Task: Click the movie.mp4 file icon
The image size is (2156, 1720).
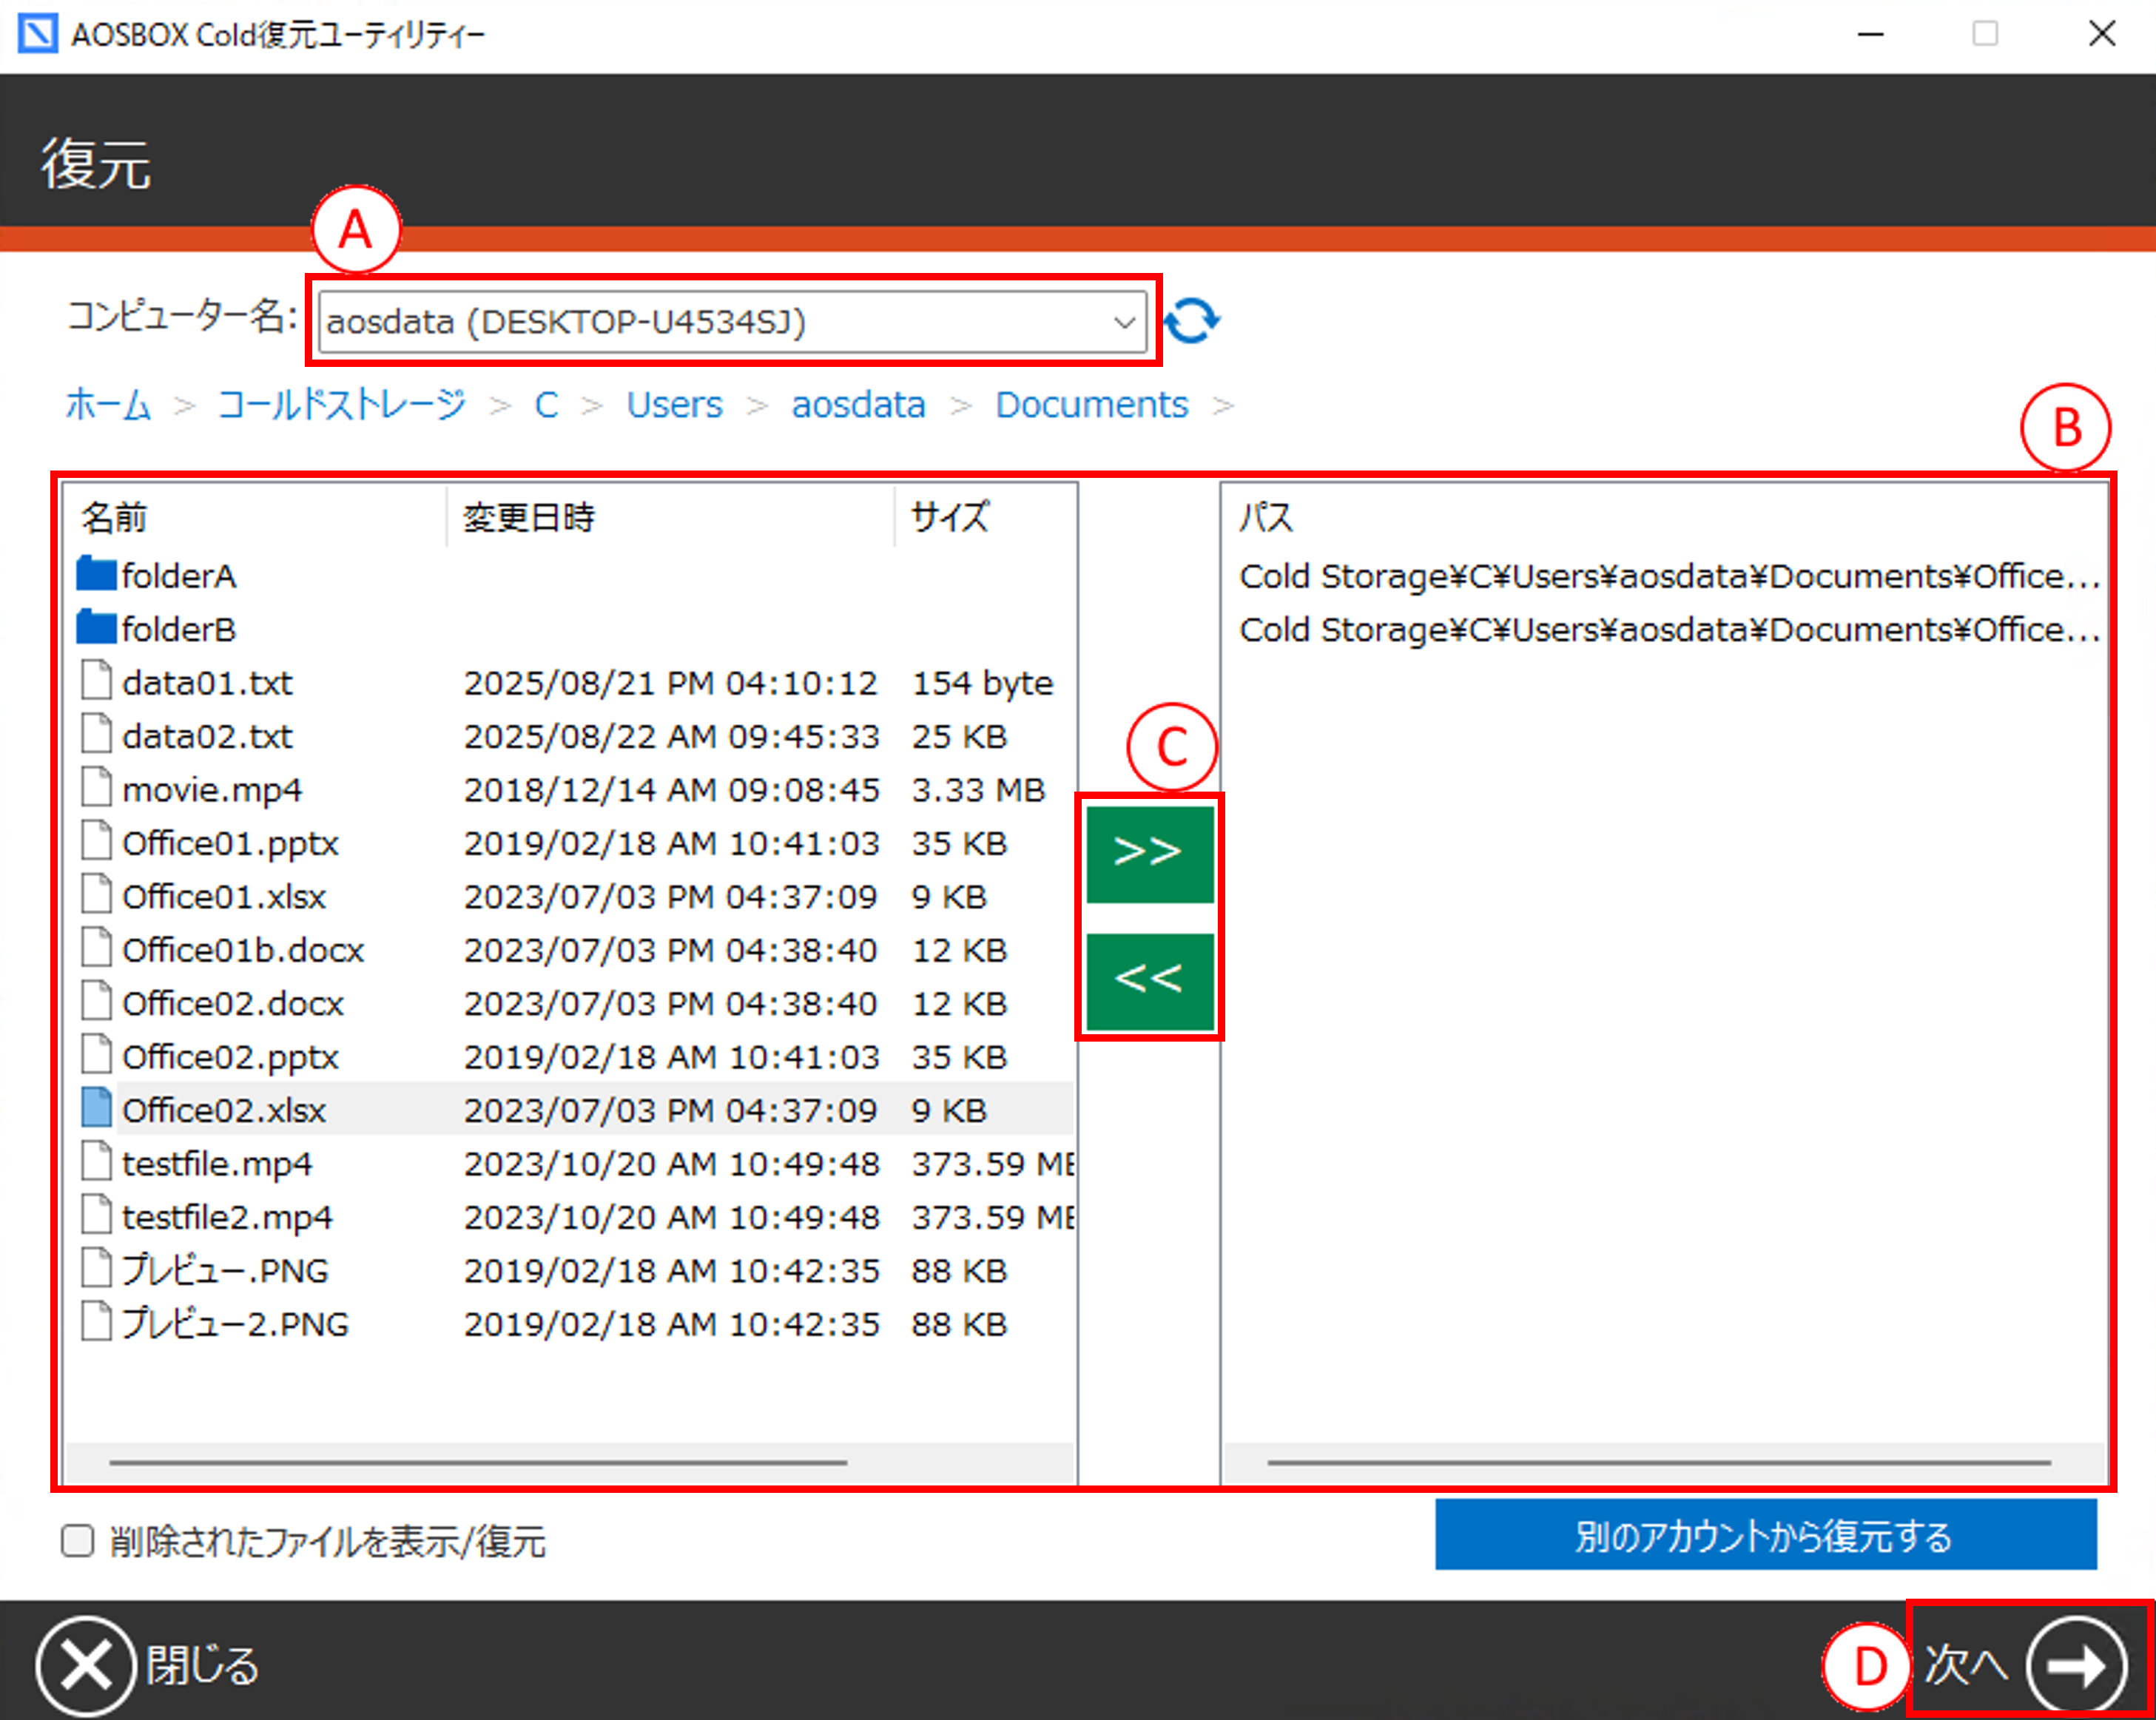Action: pyautogui.click(x=96, y=788)
